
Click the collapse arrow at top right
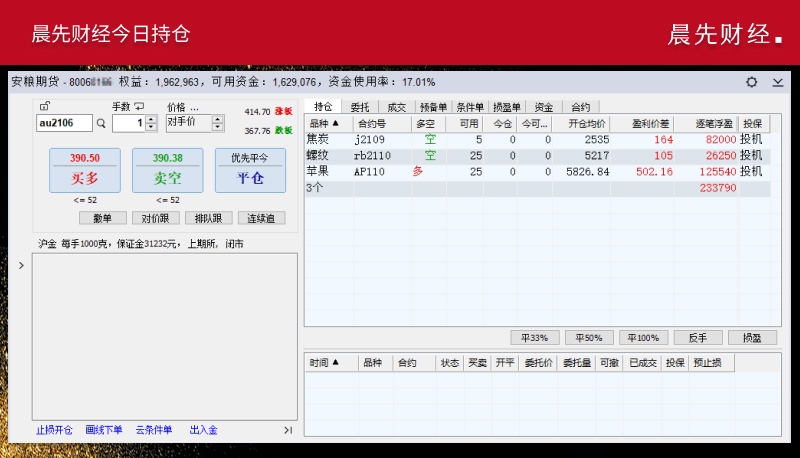pos(778,82)
